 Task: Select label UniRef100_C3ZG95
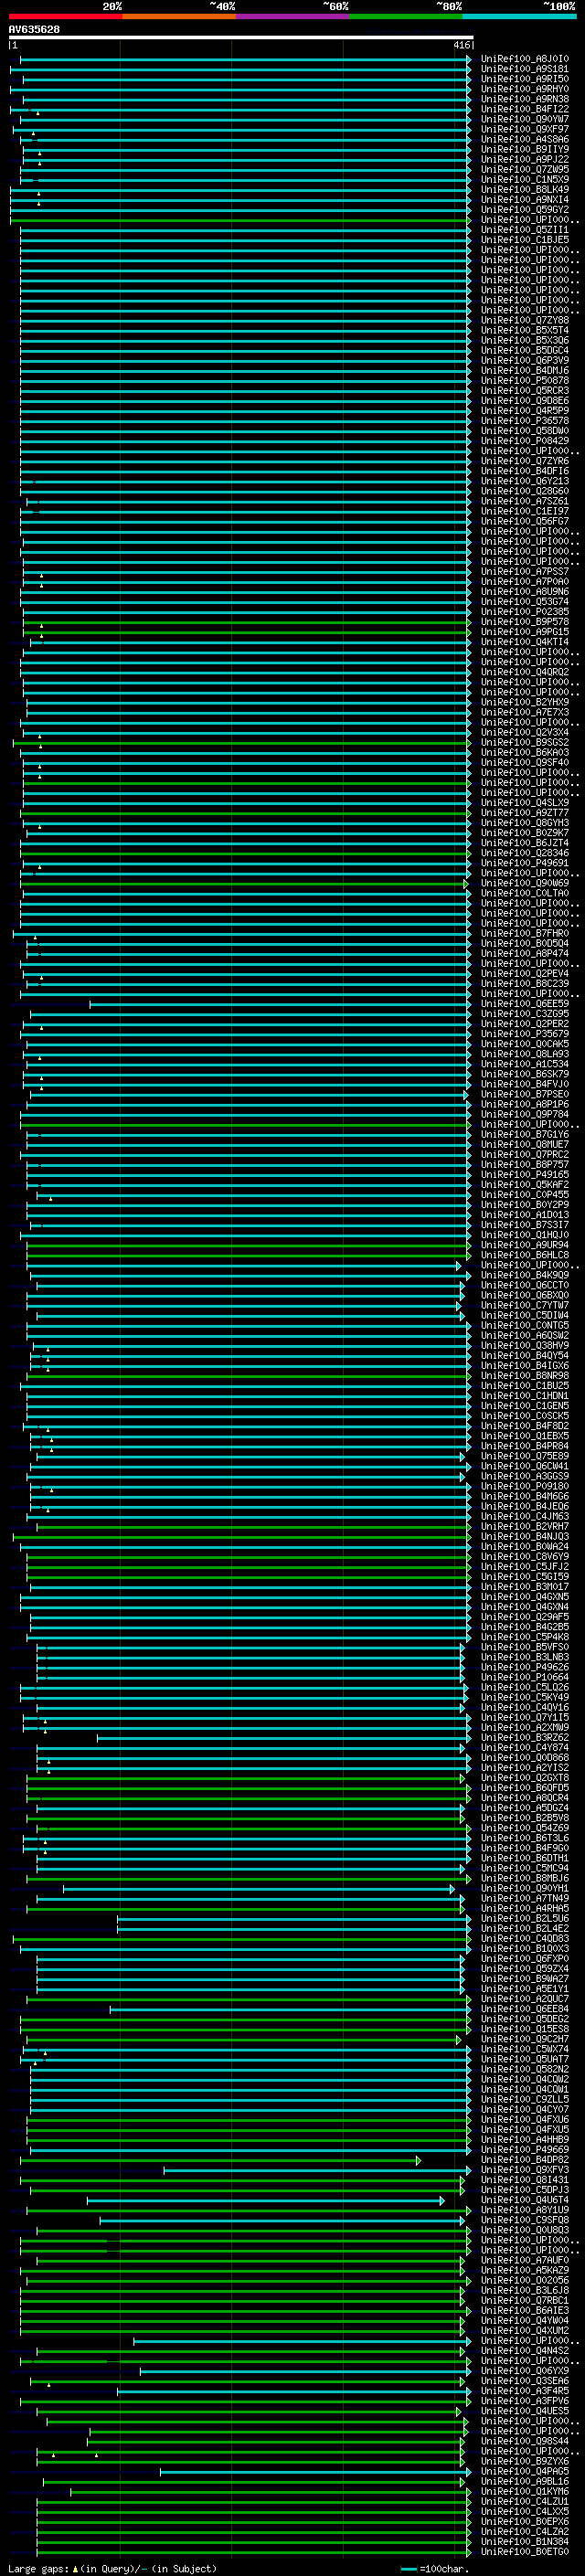pyautogui.click(x=524, y=1014)
